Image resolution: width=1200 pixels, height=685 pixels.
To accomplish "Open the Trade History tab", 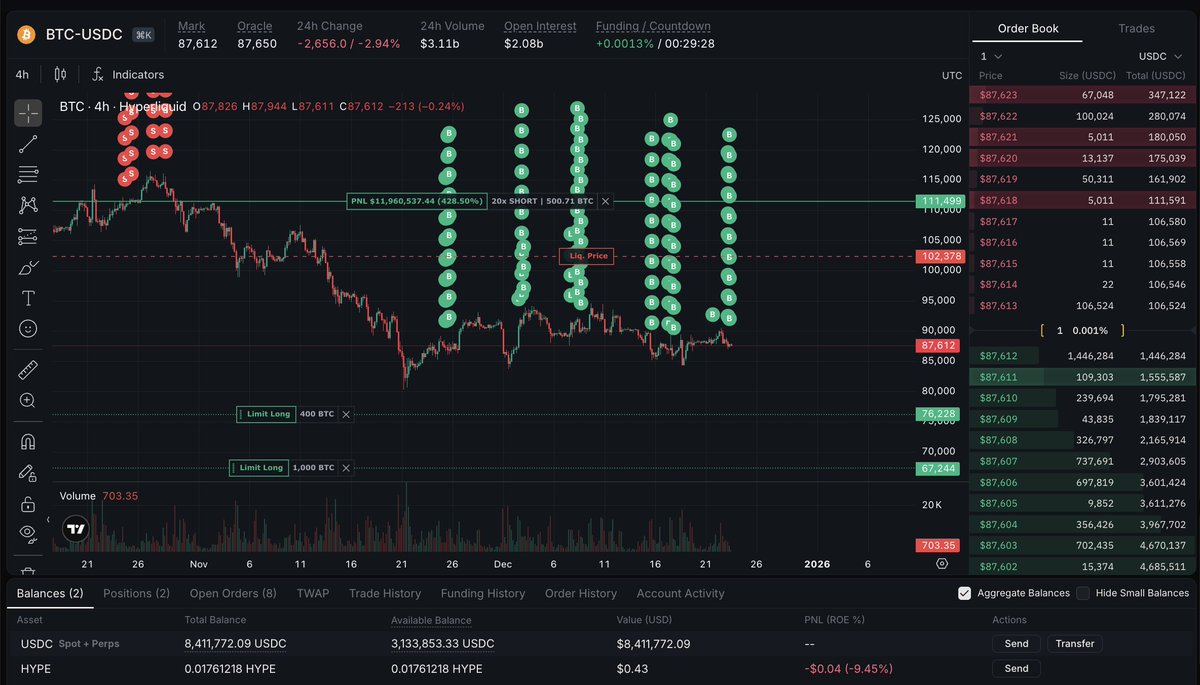I will point(385,593).
